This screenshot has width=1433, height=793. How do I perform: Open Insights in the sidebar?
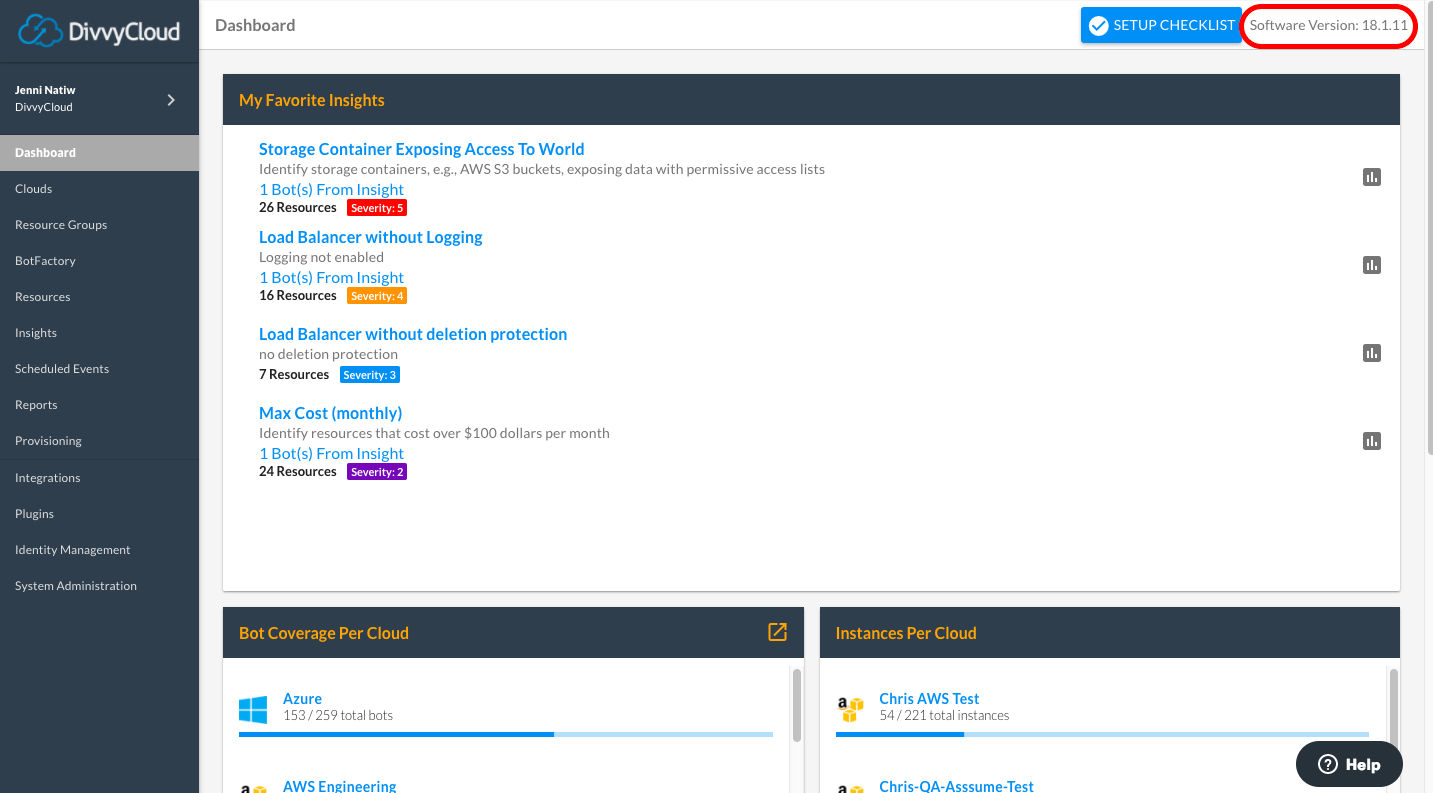pos(99,333)
